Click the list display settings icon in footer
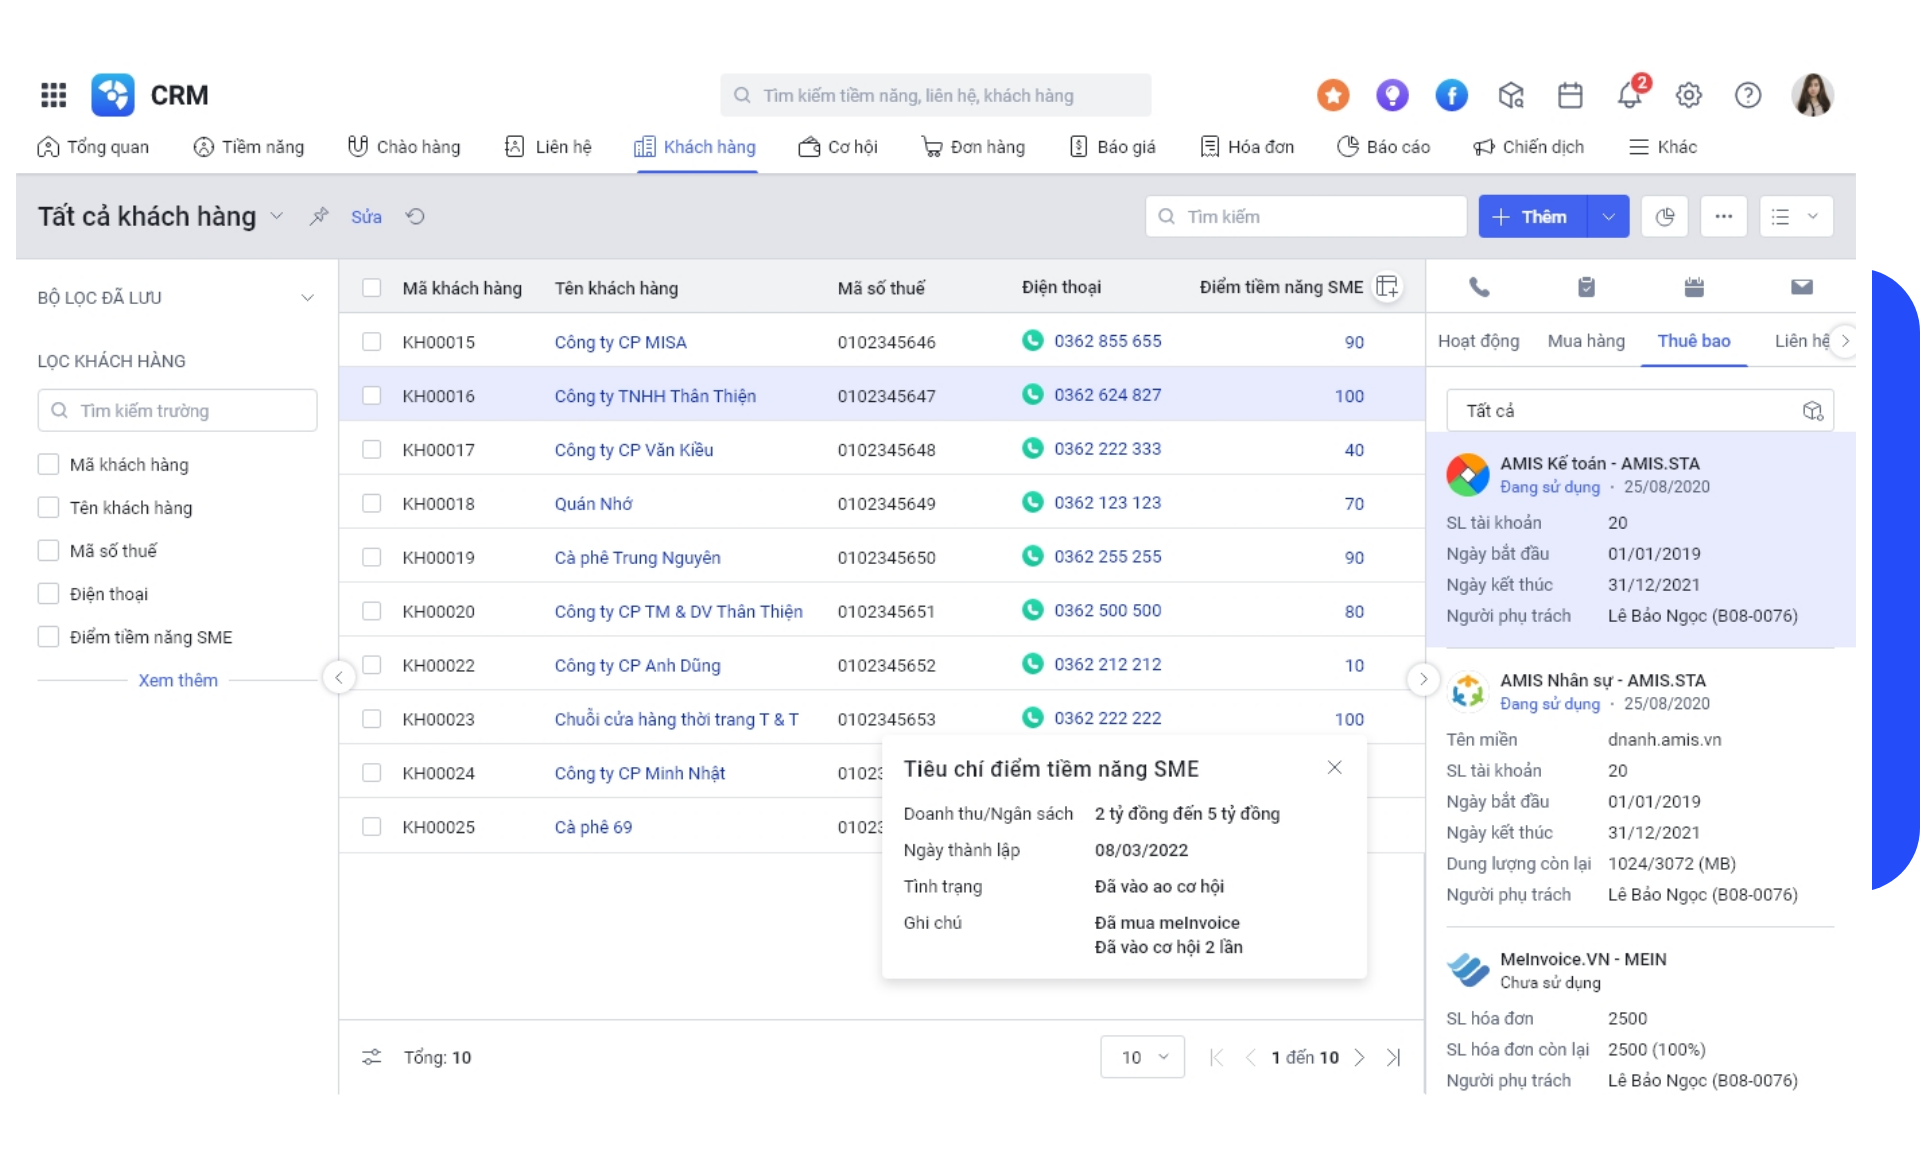1920x1156 pixels. [372, 1057]
